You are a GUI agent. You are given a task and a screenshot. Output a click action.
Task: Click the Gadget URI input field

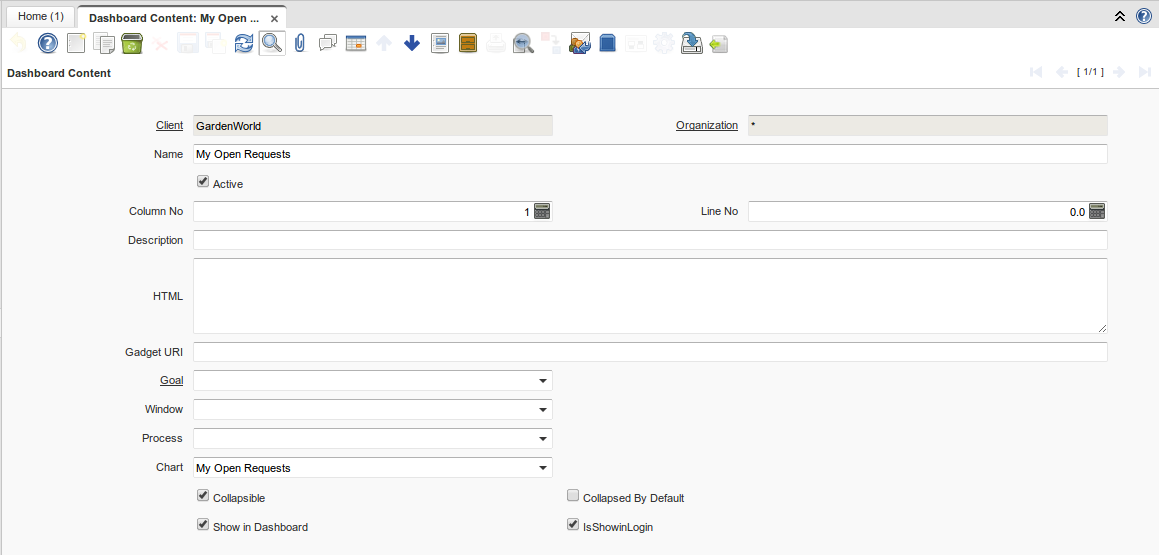650,353
